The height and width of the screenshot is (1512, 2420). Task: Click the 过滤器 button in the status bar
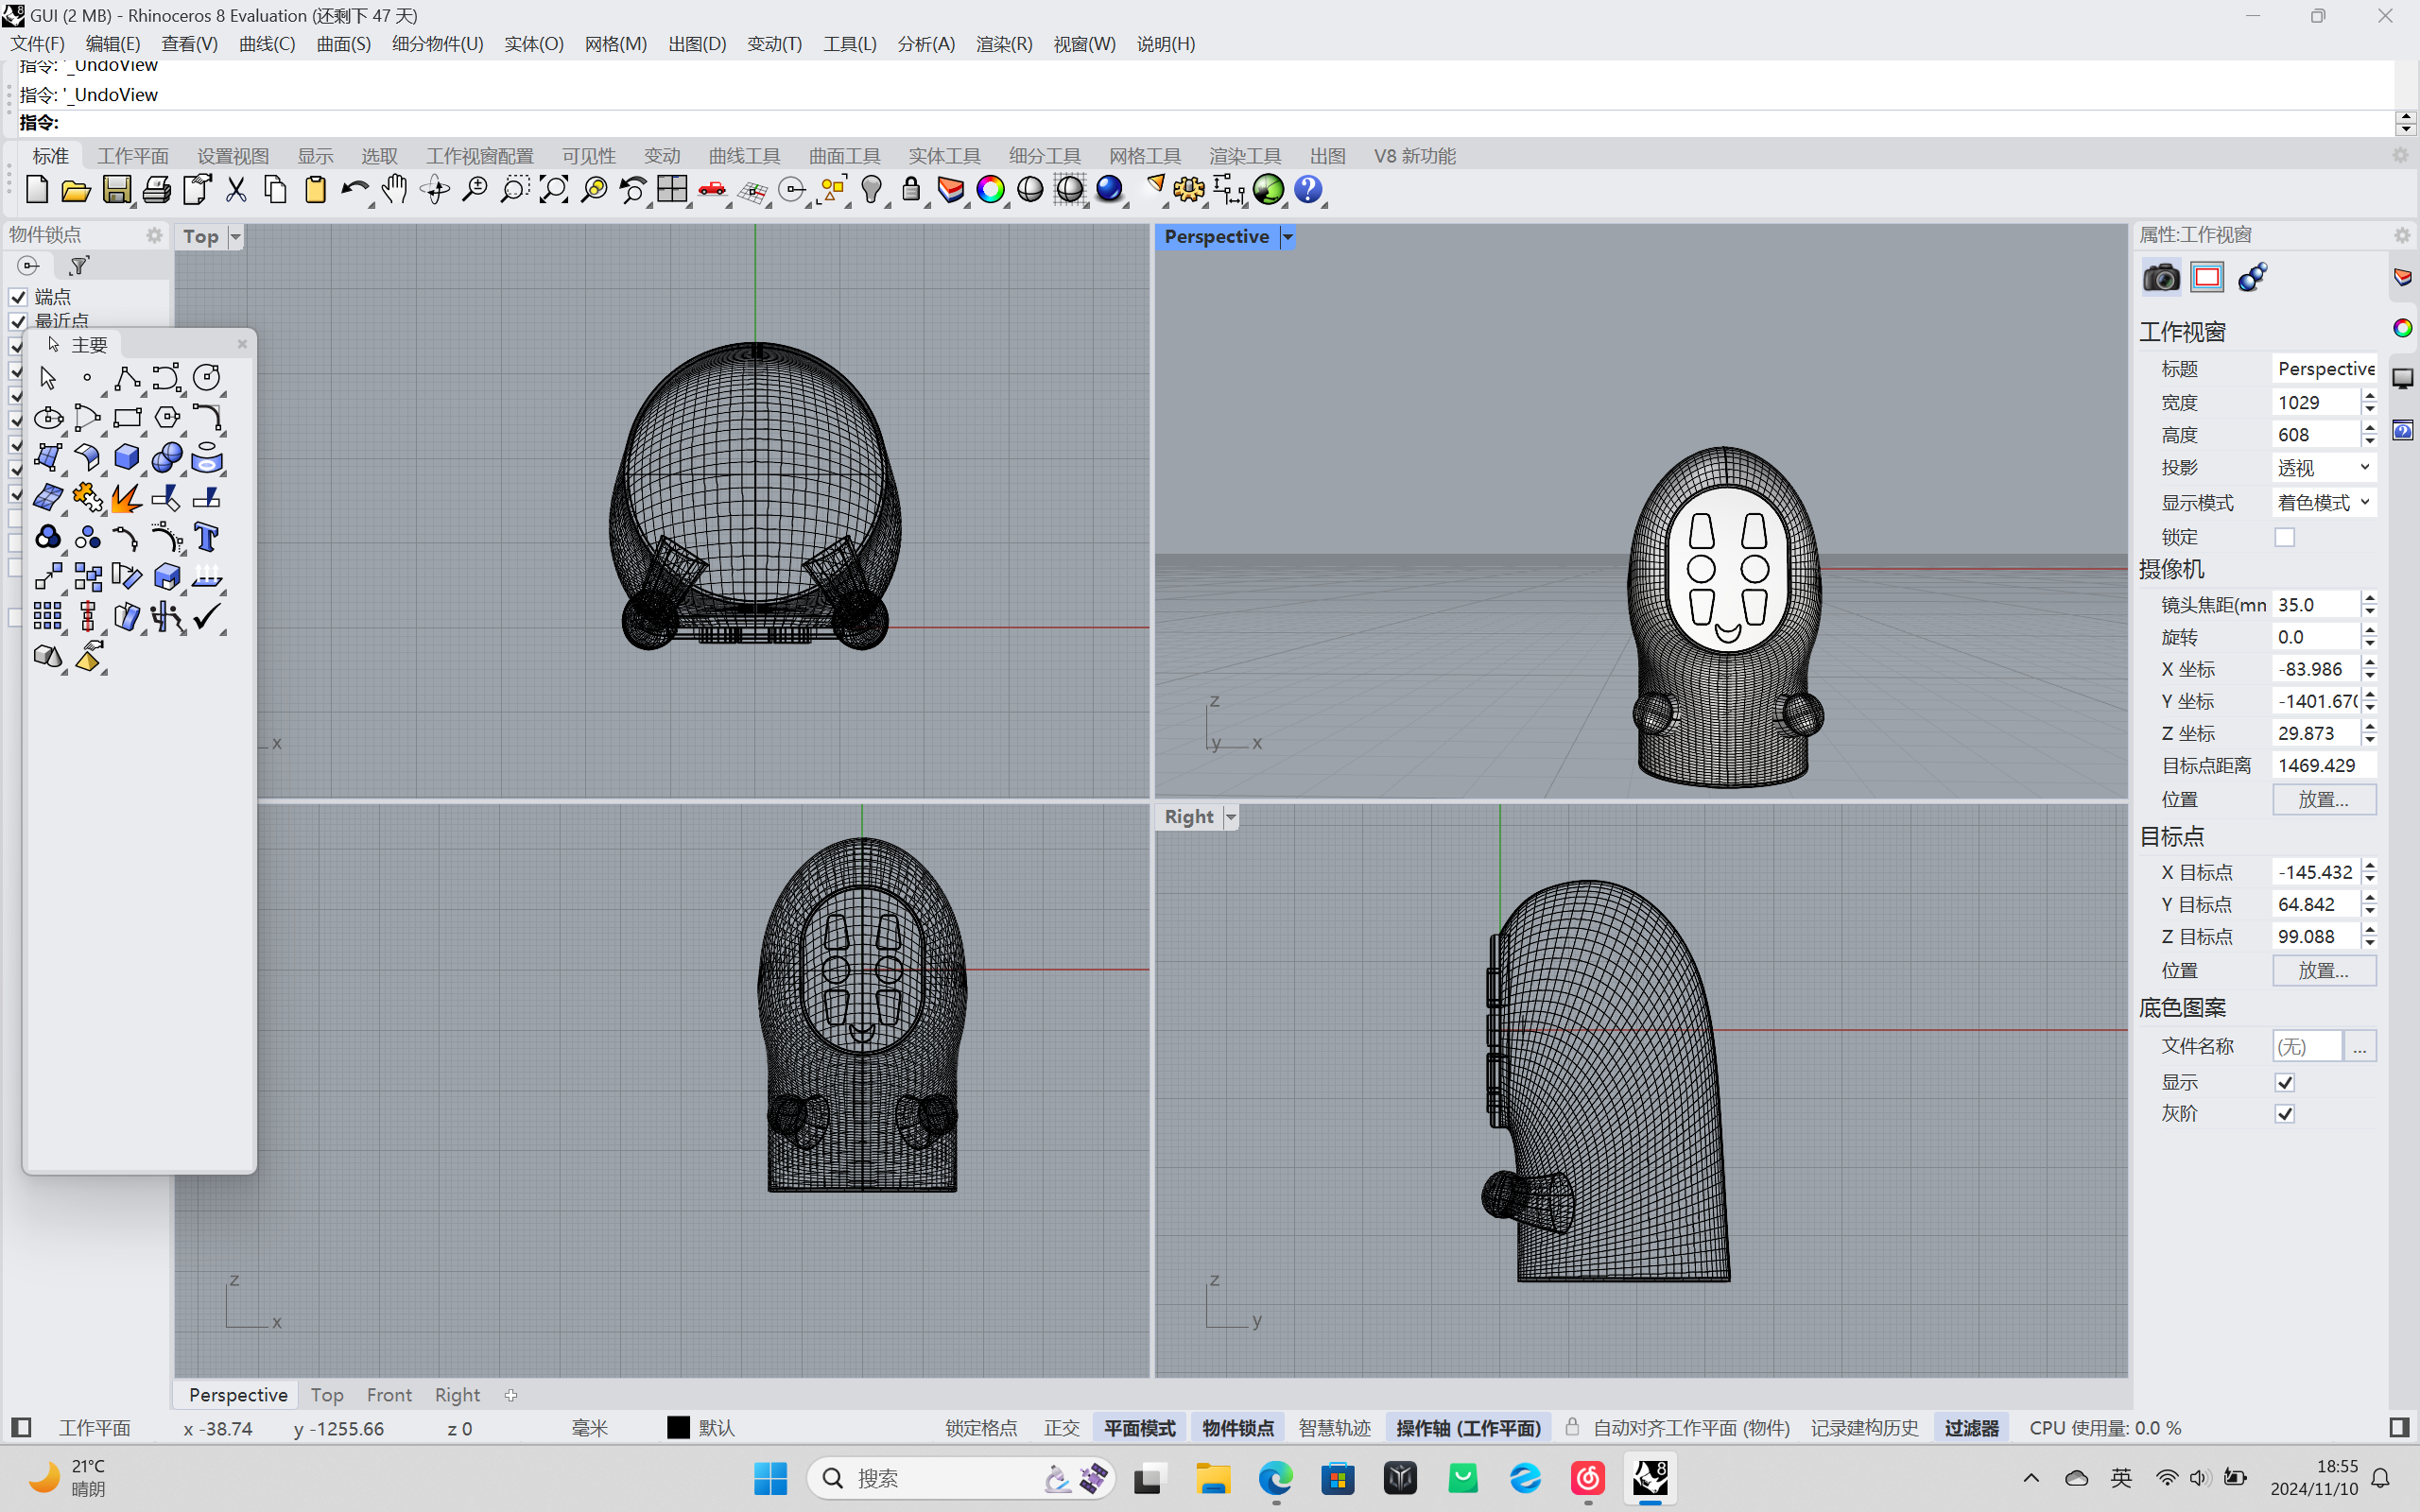pos(1971,1428)
